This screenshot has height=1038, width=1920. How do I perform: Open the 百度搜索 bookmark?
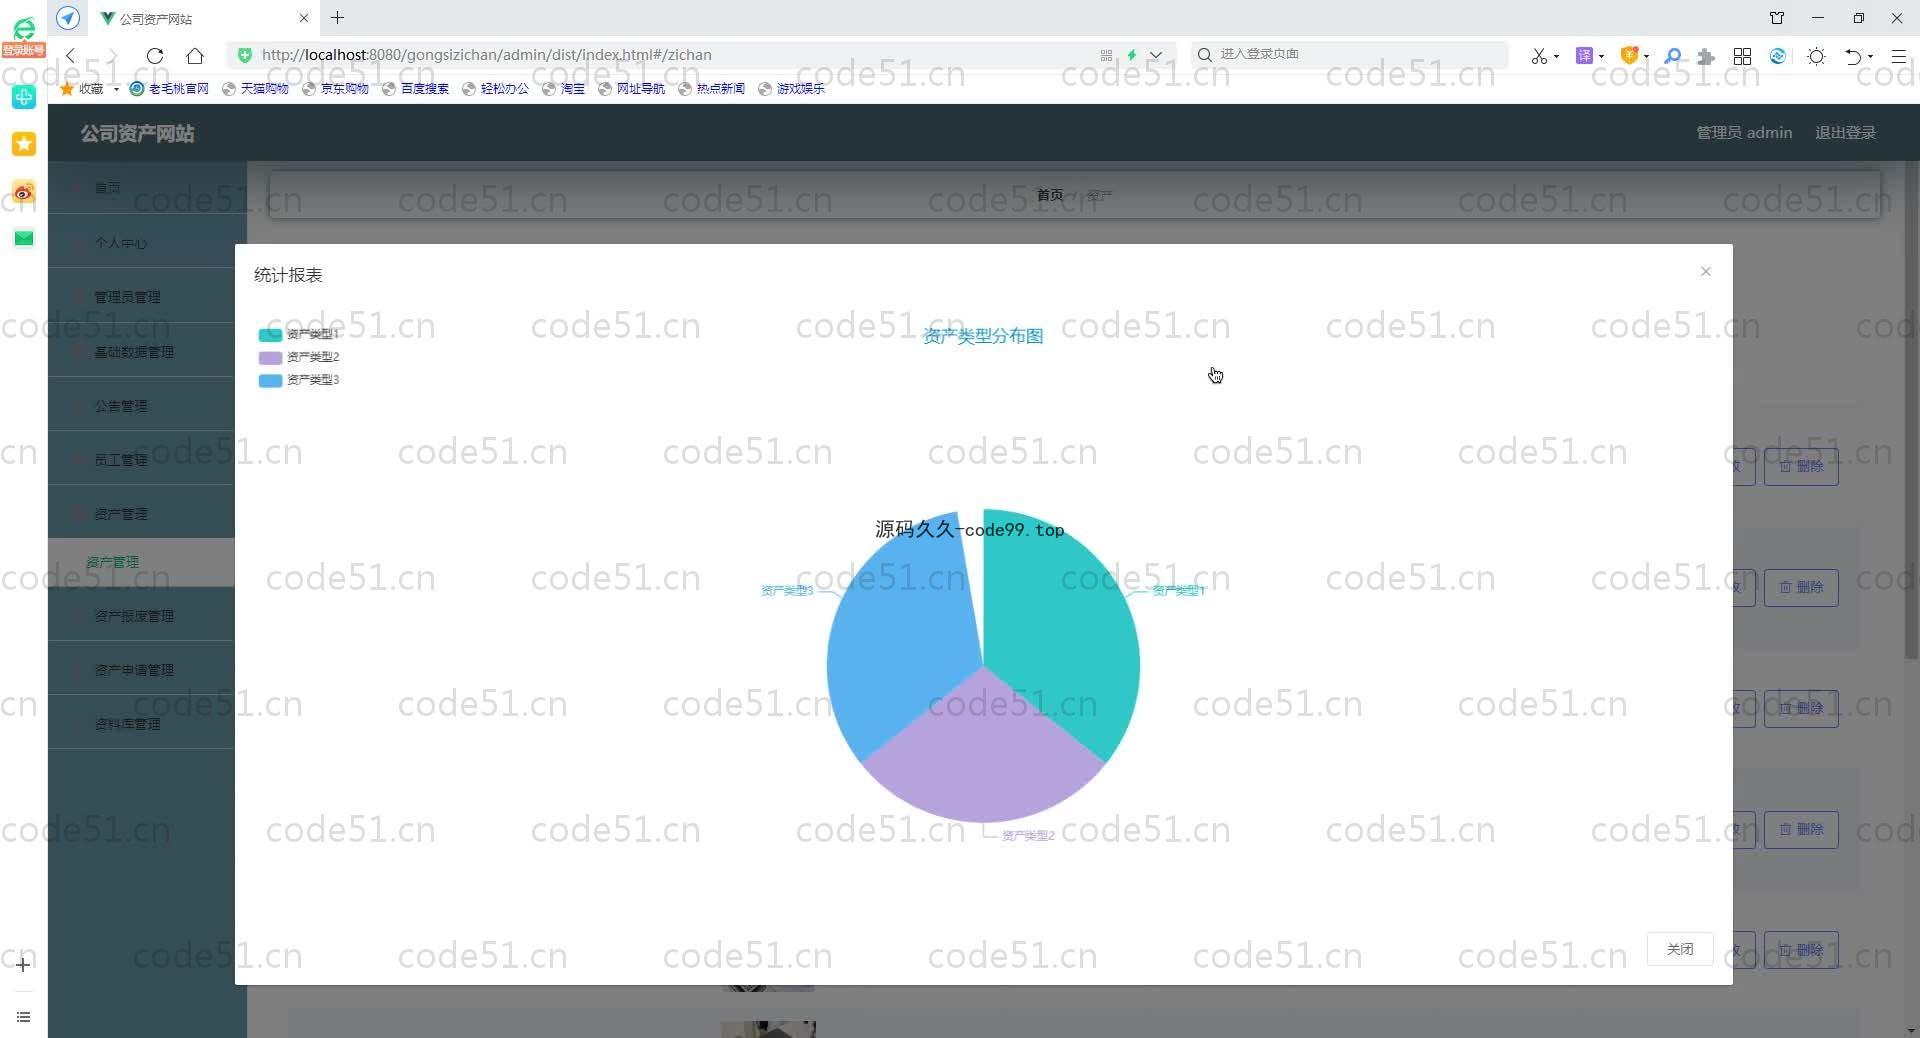click(415, 88)
